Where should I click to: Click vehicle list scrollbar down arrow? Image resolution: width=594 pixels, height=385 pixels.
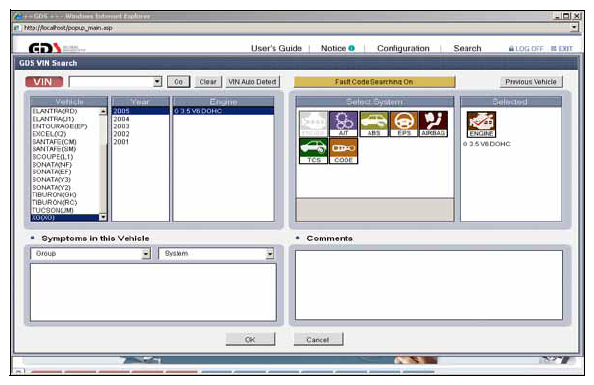tap(103, 217)
